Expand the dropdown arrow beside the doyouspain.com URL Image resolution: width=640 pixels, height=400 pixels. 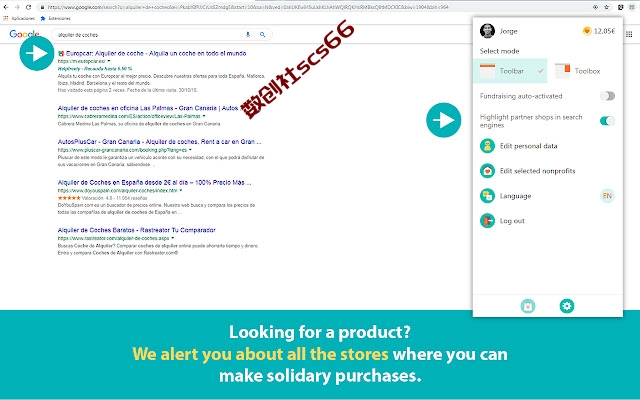181,190
